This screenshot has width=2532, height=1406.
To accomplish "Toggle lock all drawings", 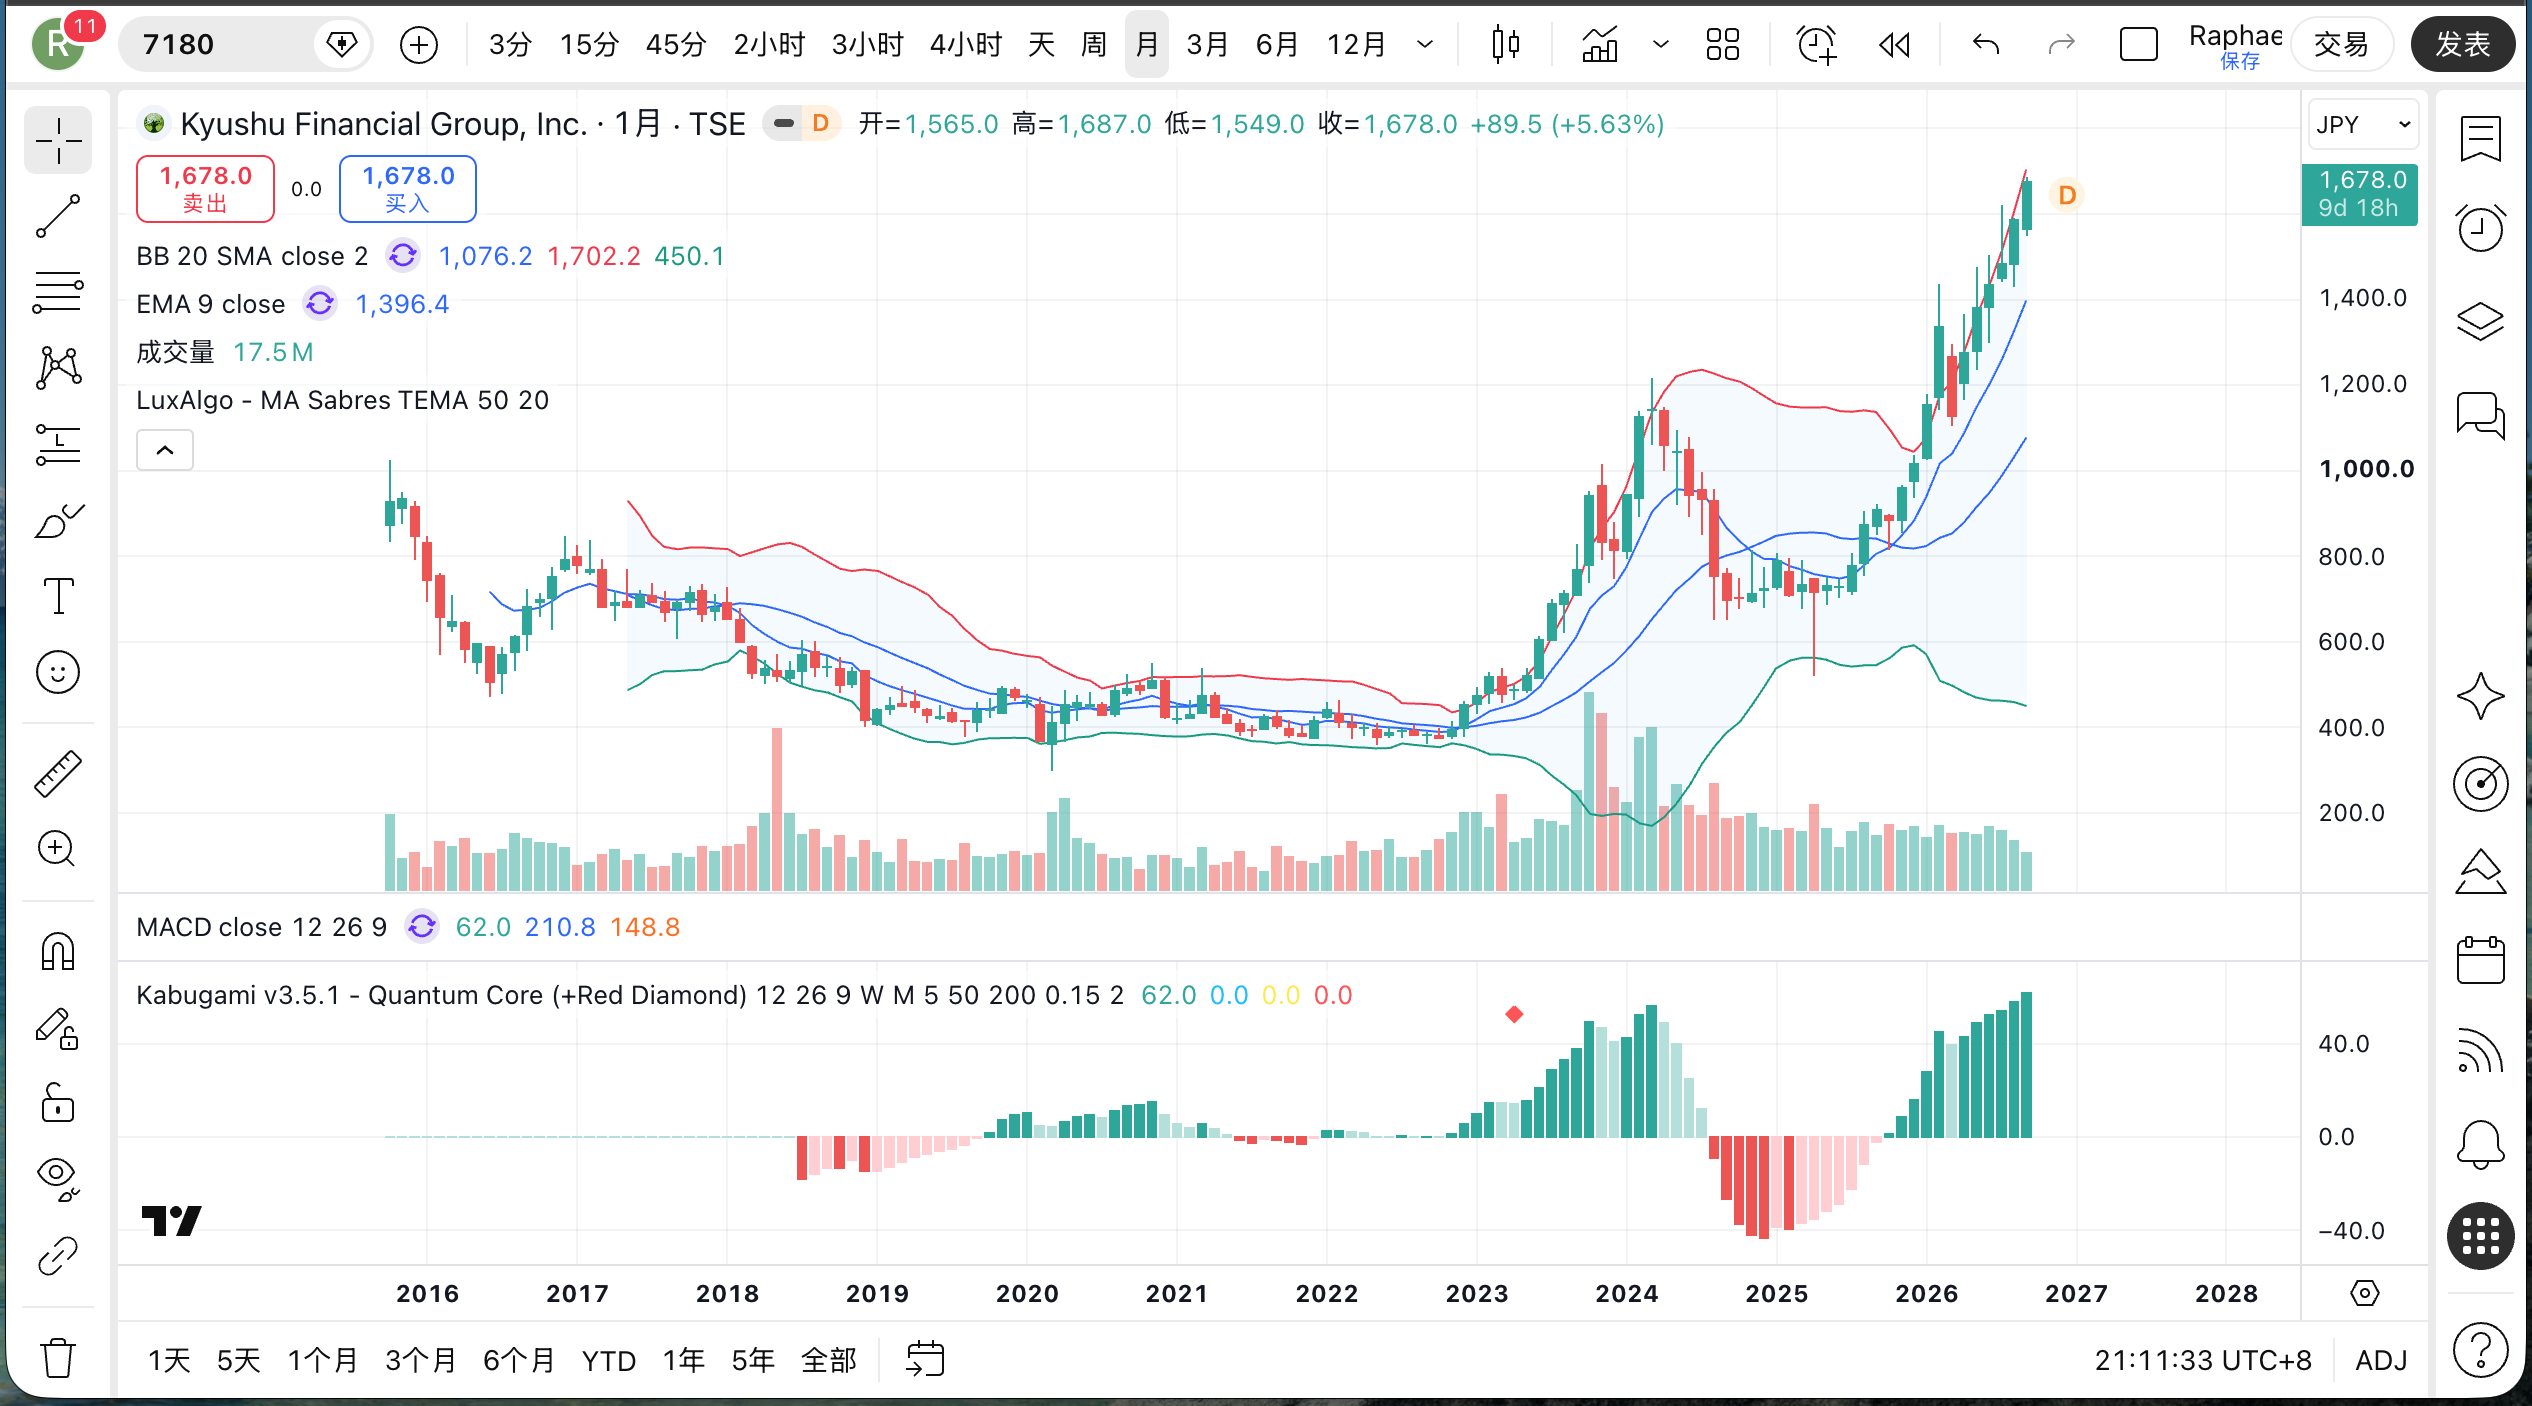I will [x=58, y=1104].
